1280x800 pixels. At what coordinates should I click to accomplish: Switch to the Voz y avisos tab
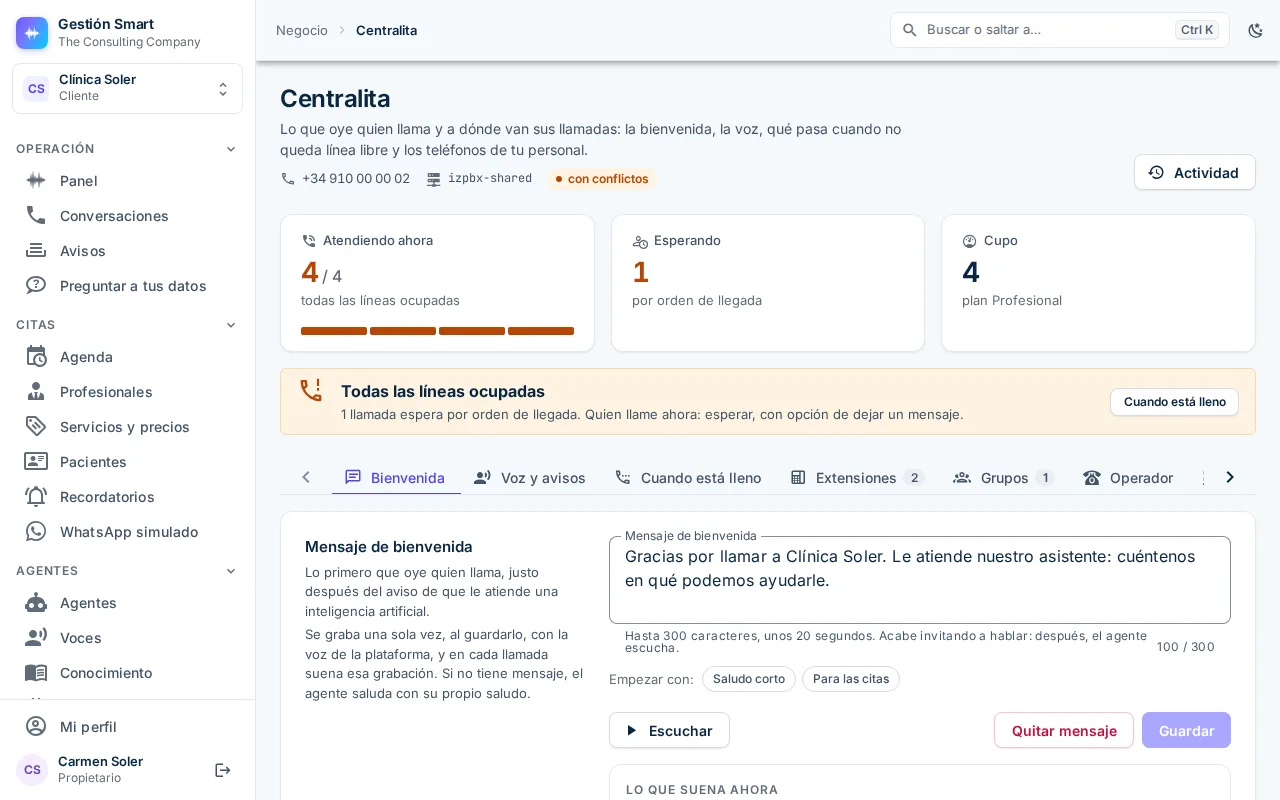point(530,478)
